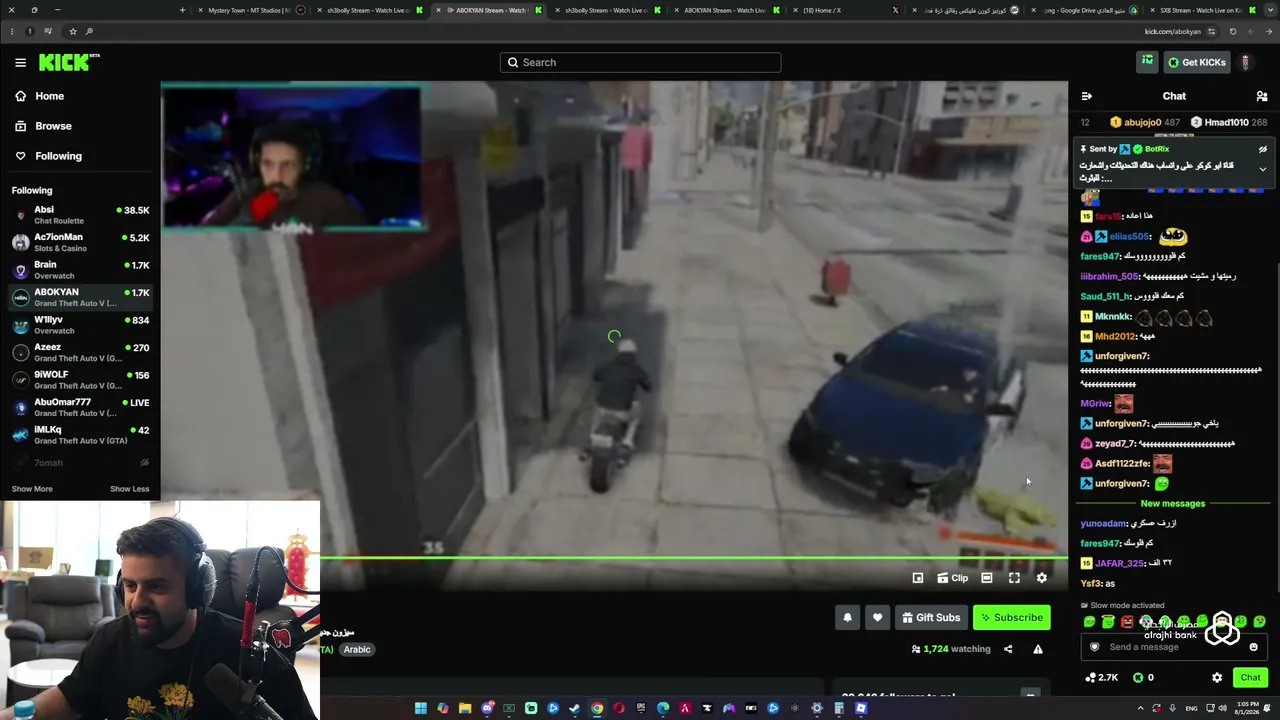Open W1llyv's channel in sidebar
This screenshot has height=720, width=1280.
pos(80,325)
